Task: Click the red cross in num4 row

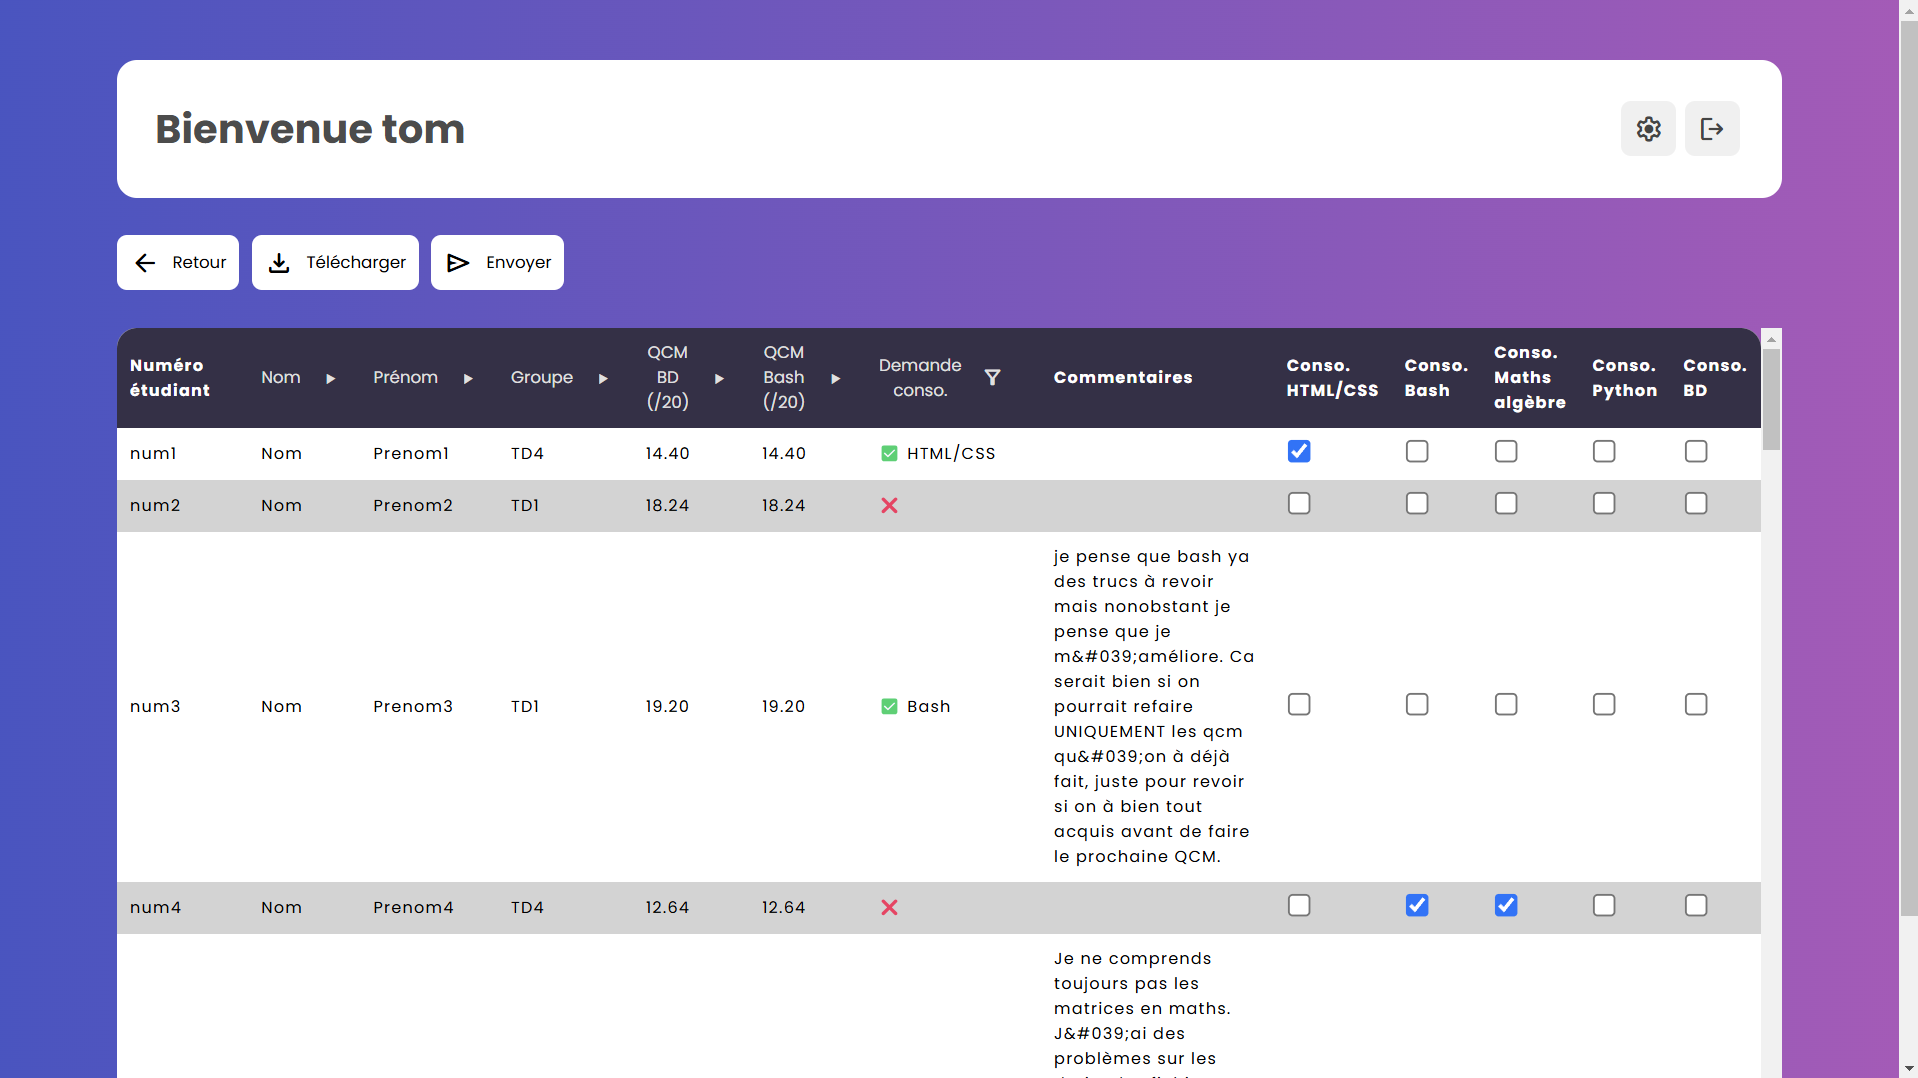Action: (x=889, y=907)
